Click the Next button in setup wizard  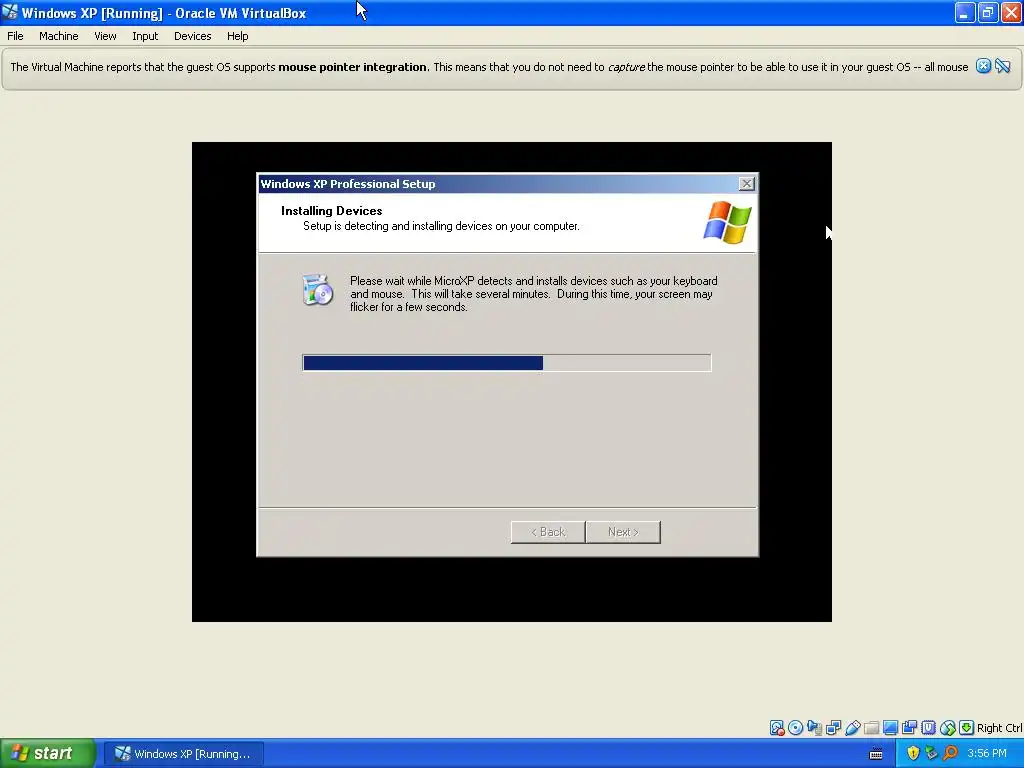click(623, 532)
